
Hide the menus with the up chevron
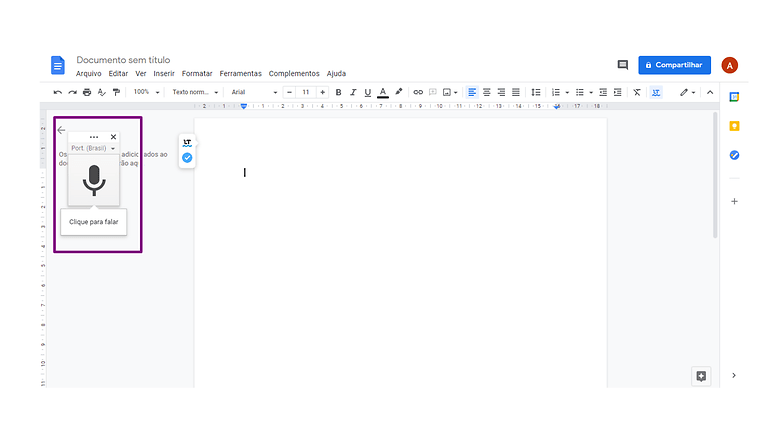[x=710, y=92]
